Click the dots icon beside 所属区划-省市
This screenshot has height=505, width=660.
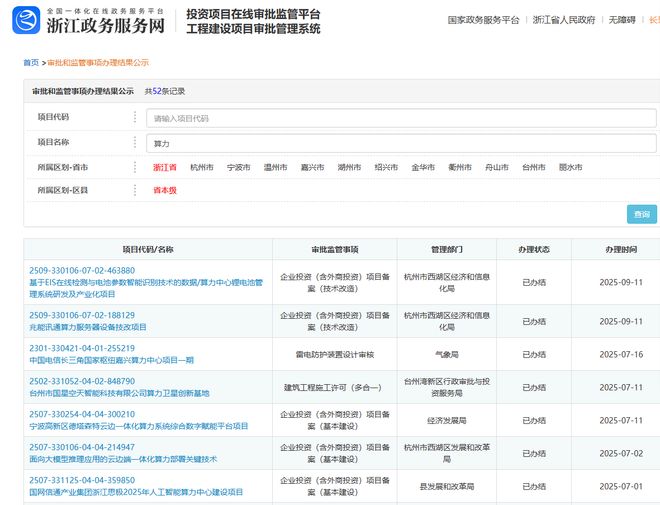(135, 167)
